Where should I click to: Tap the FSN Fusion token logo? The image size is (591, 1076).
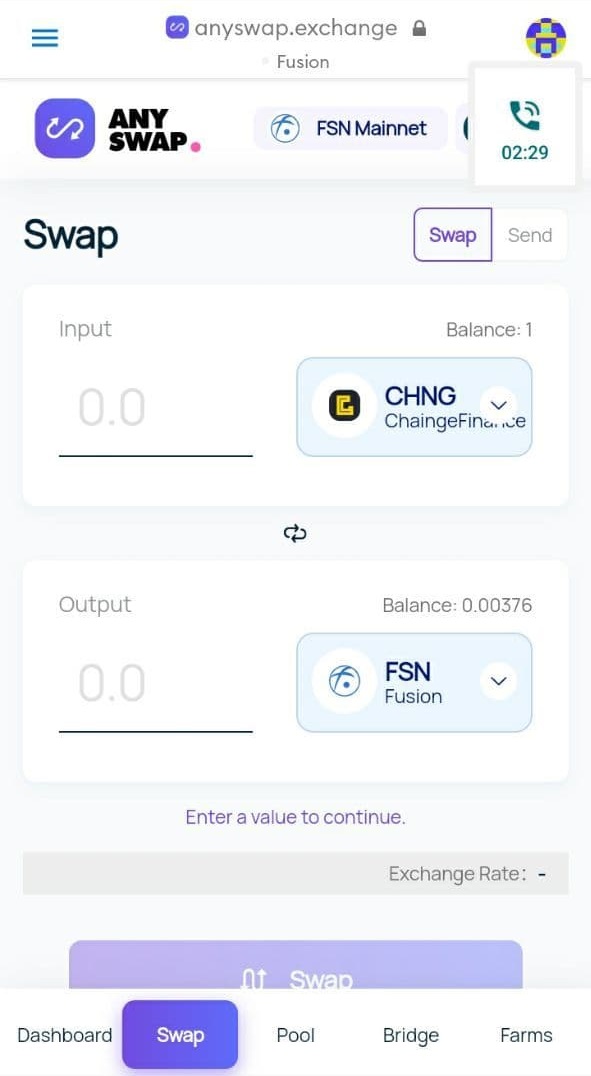click(345, 682)
